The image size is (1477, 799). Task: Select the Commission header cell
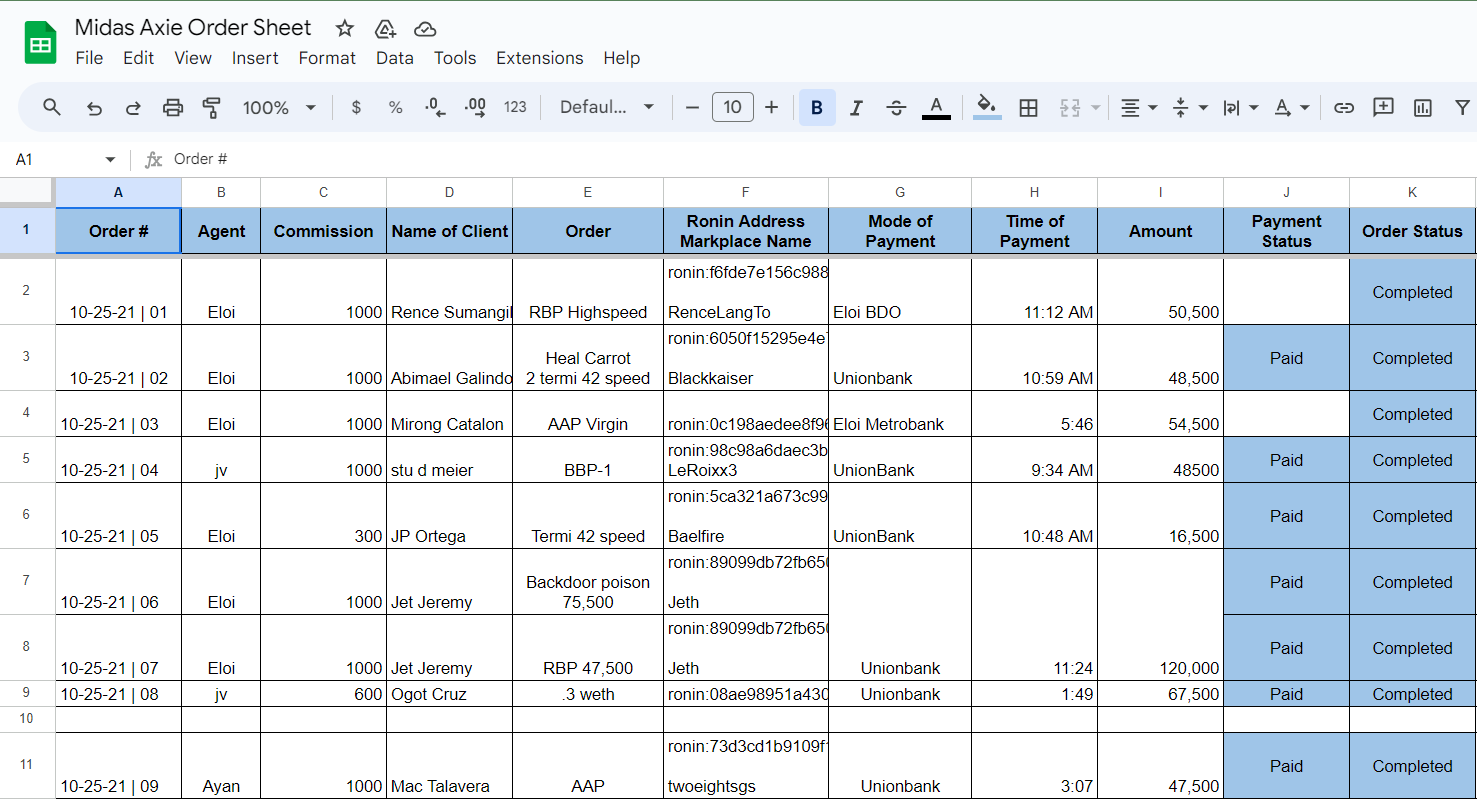323,231
